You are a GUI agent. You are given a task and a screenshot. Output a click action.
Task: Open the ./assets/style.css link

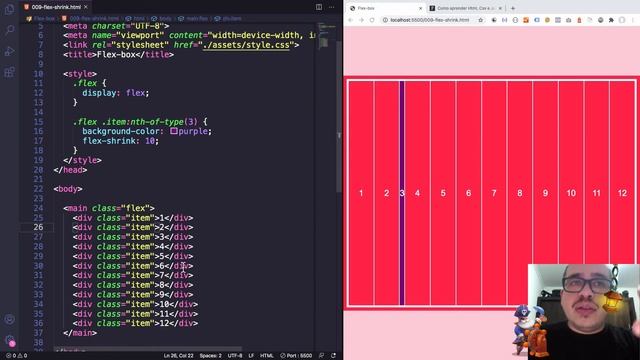[x=246, y=45]
